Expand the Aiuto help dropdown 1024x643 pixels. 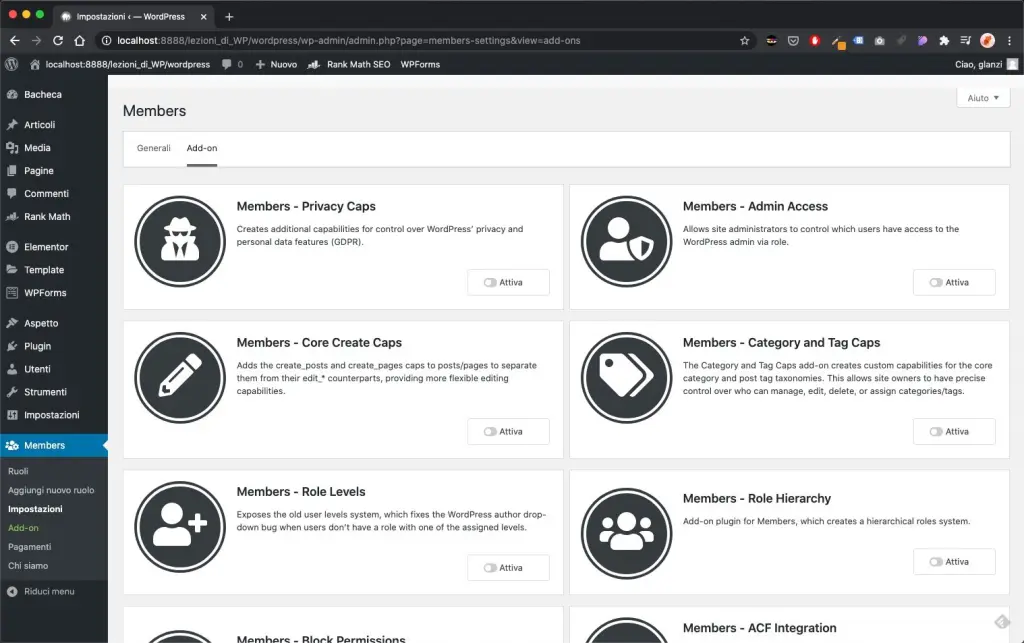click(983, 98)
